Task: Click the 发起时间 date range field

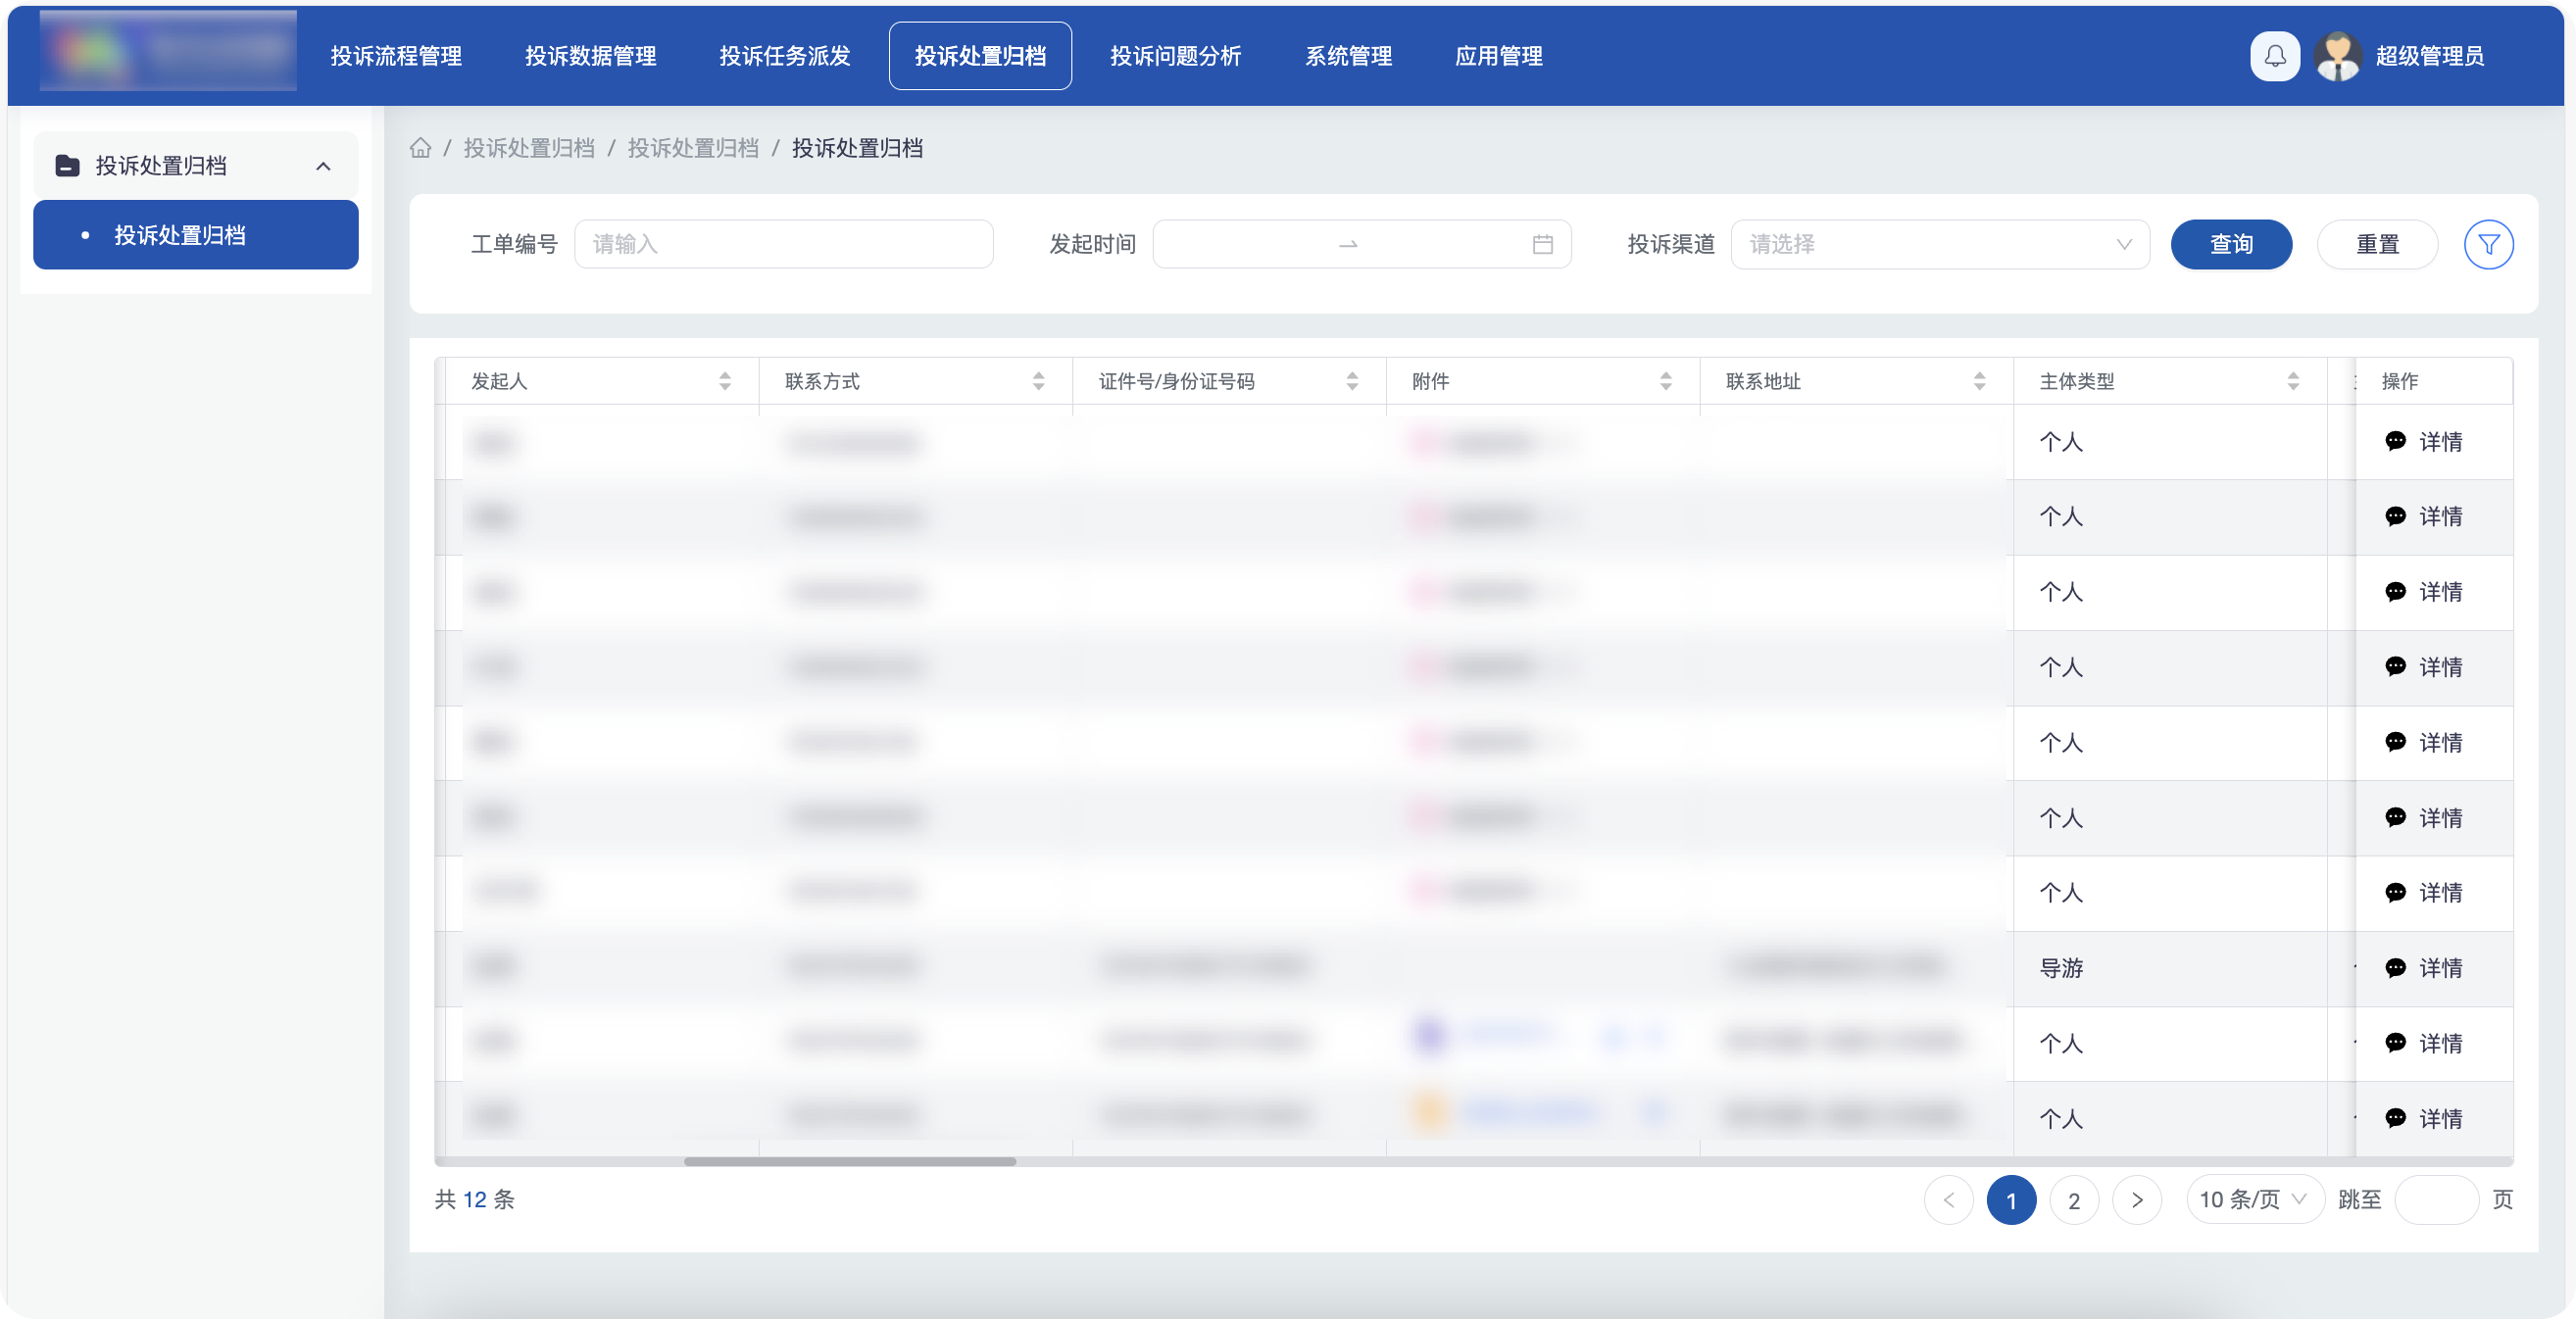Action: 1361,244
